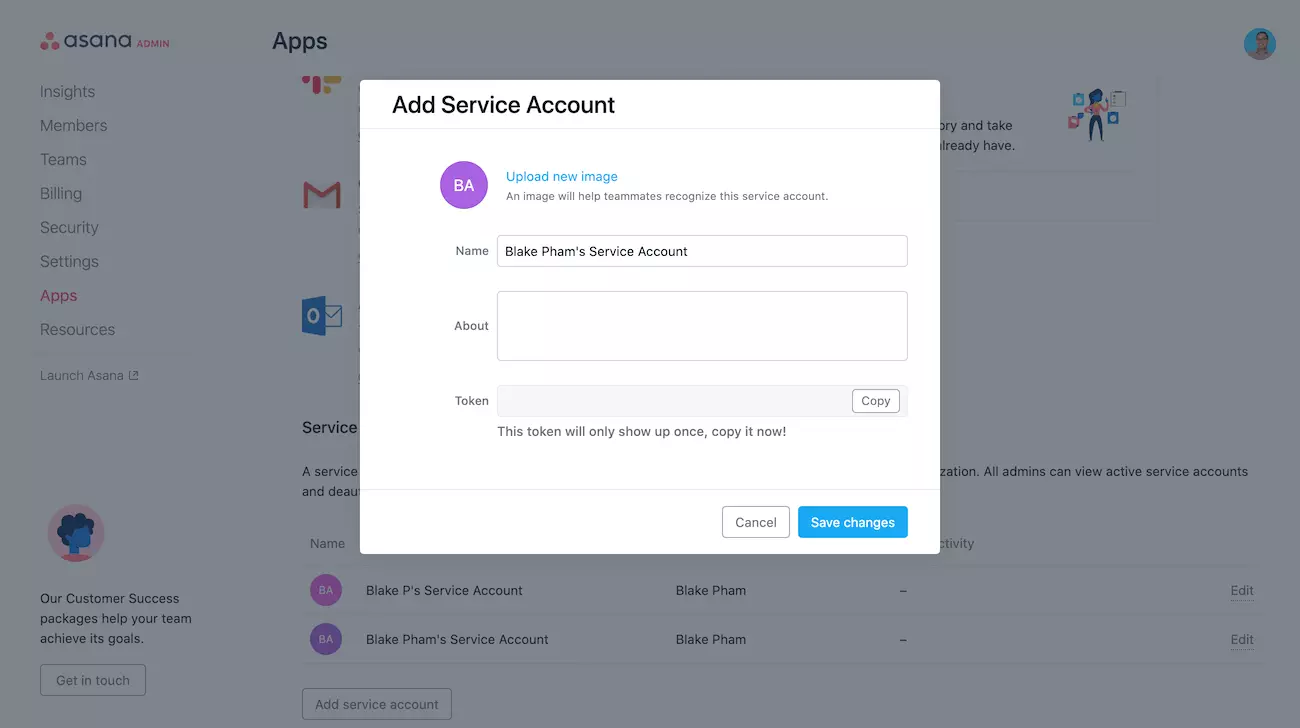The width and height of the screenshot is (1300, 728).
Task: Copy the token with the Copy button
Action: (x=876, y=401)
